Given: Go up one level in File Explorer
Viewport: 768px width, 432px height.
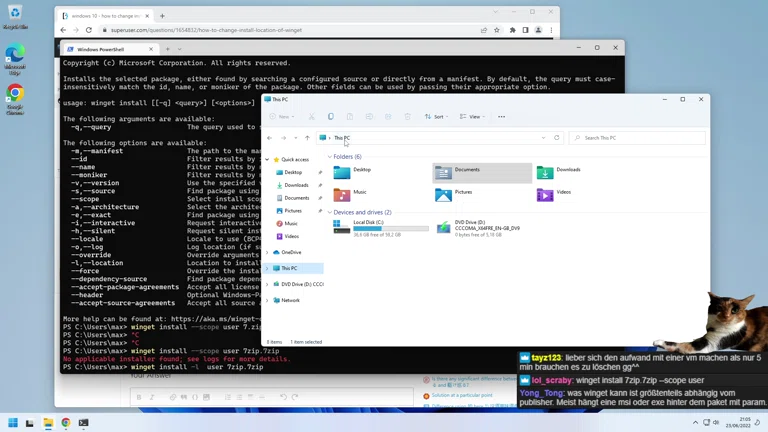Looking at the screenshot, I should tap(307, 138).
